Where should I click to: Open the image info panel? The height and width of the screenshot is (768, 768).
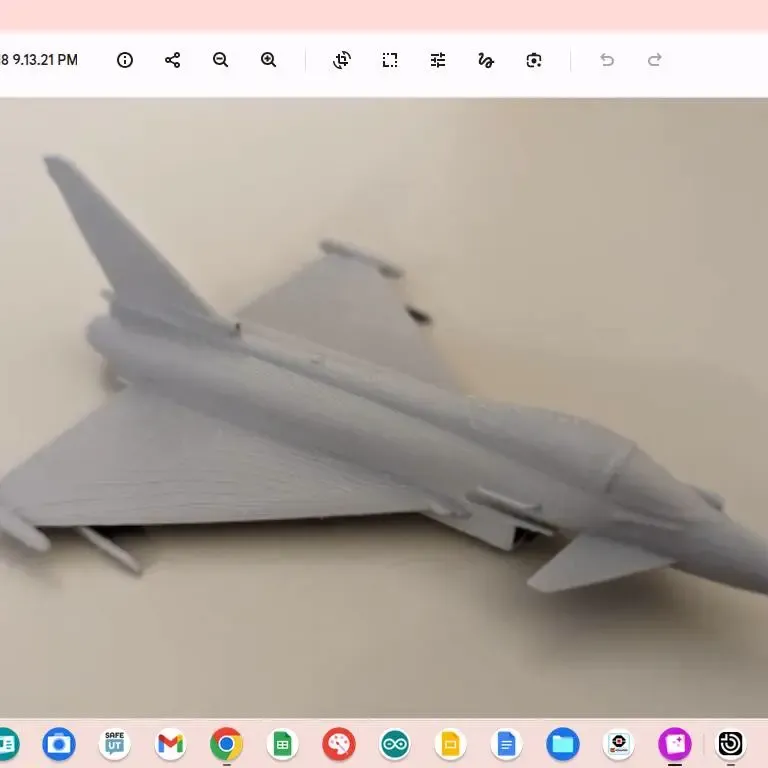tap(125, 60)
